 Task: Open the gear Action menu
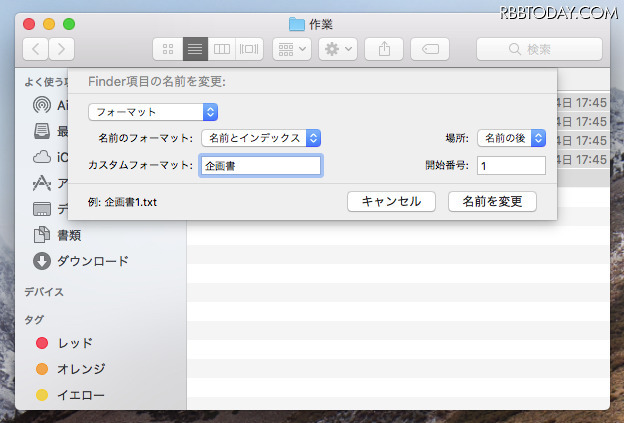click(x=337, y=48)
